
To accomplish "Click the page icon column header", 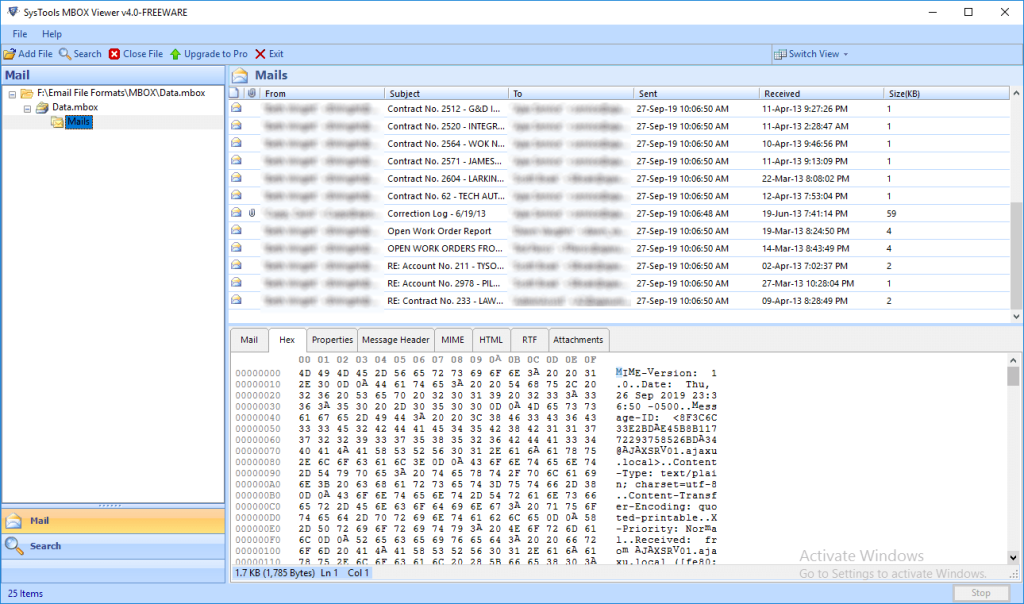I will click(x=234, y=93).
